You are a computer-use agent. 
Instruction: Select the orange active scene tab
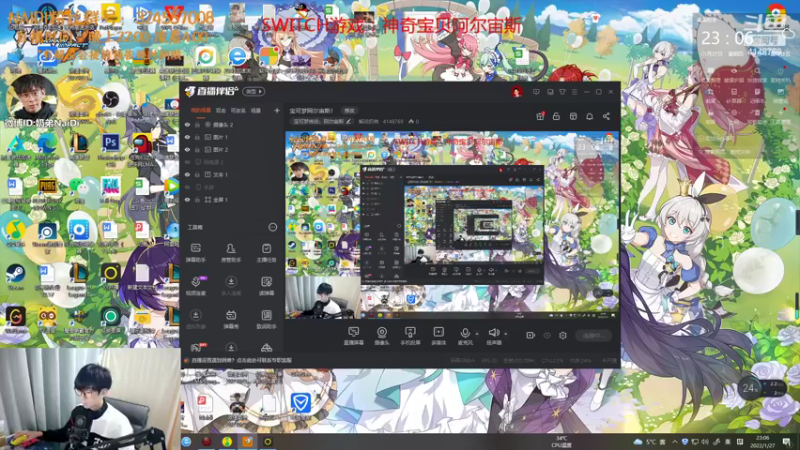pos(201,110)
